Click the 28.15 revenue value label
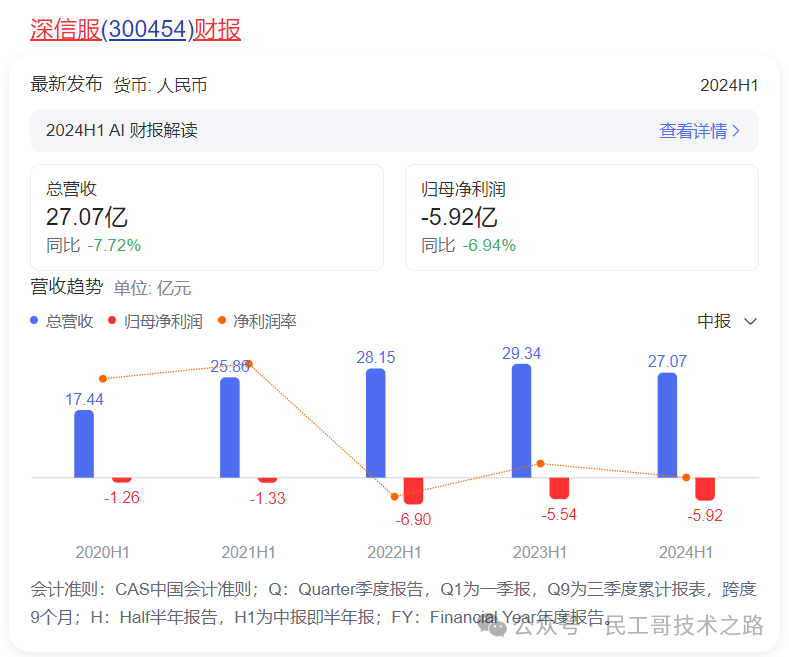The width and height of the screenshot is (789, 657). [x=376, y=358]
